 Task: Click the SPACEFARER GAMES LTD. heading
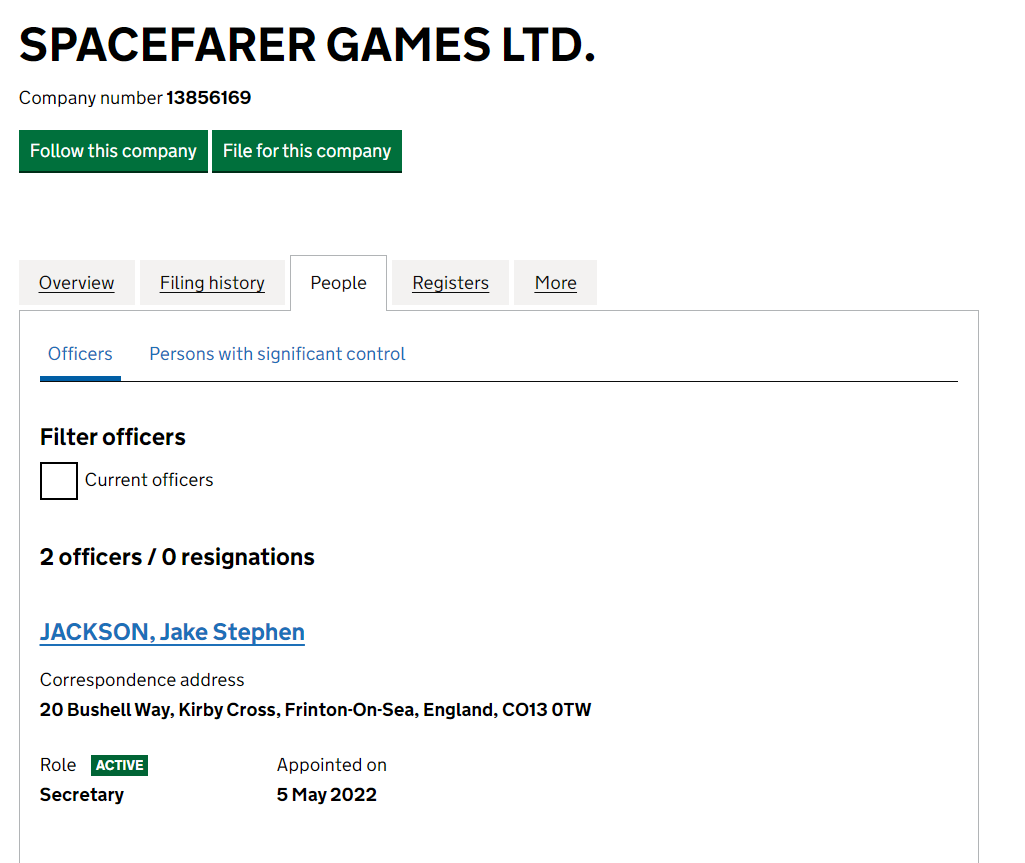pos(307,45)
